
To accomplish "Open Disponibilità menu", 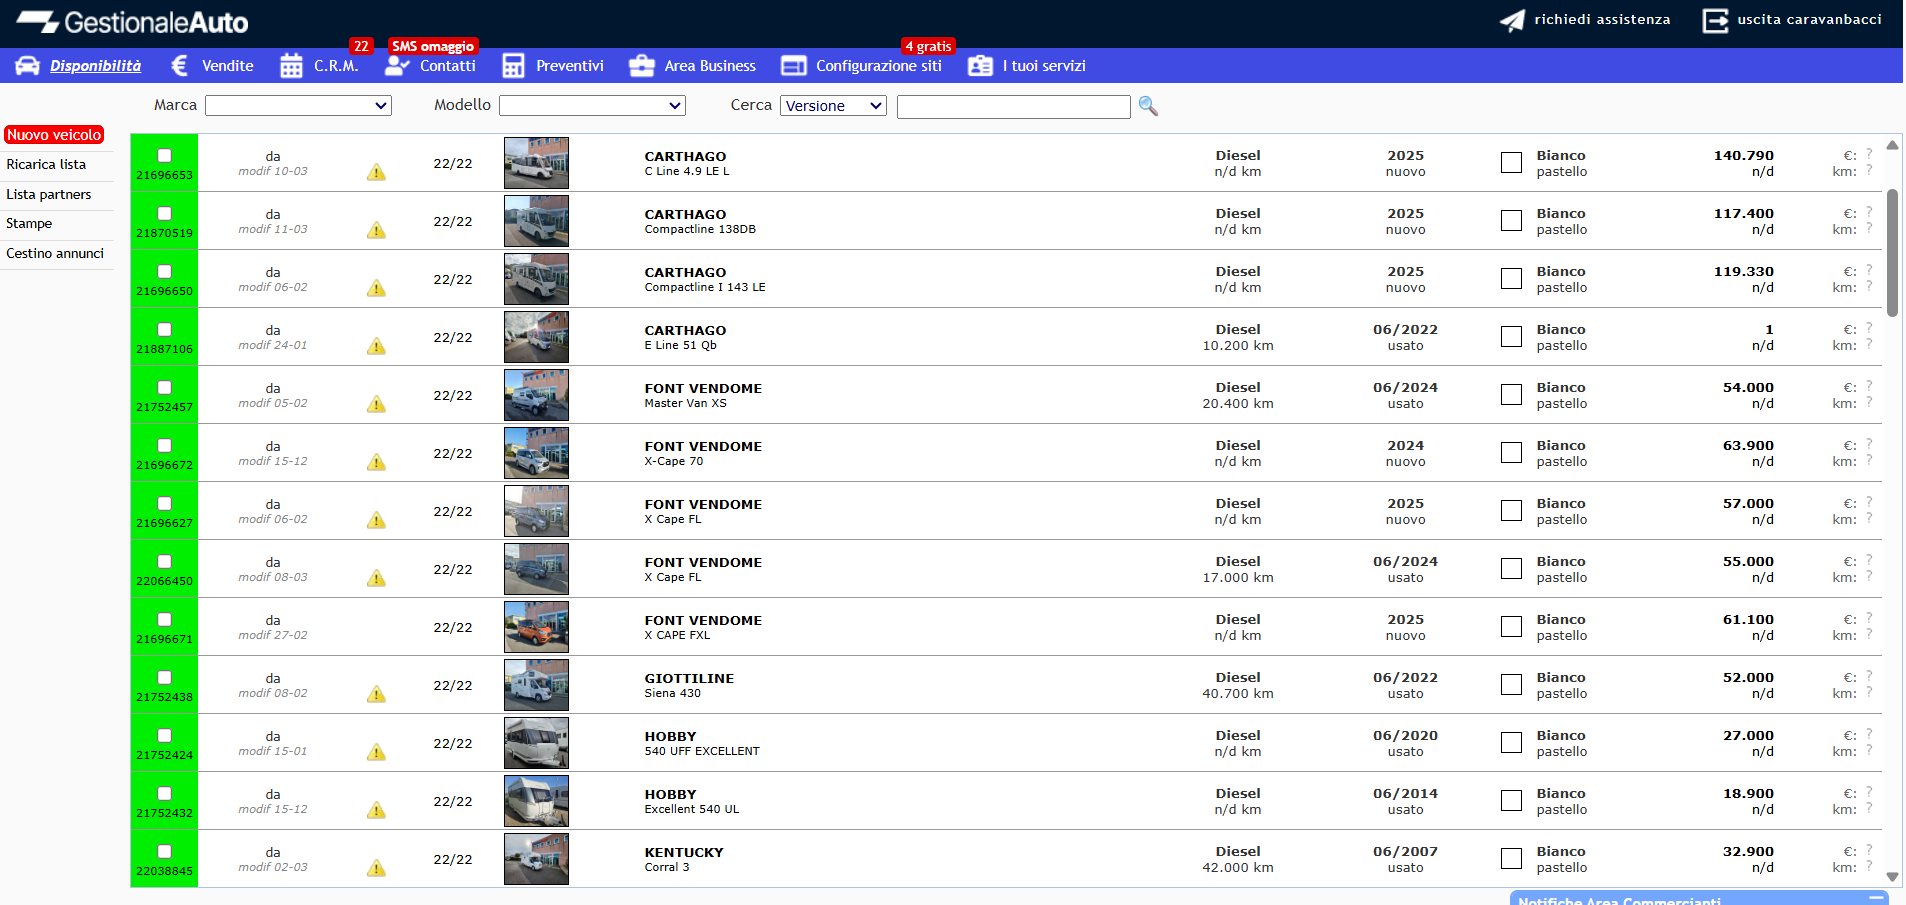I will (95, 66).
